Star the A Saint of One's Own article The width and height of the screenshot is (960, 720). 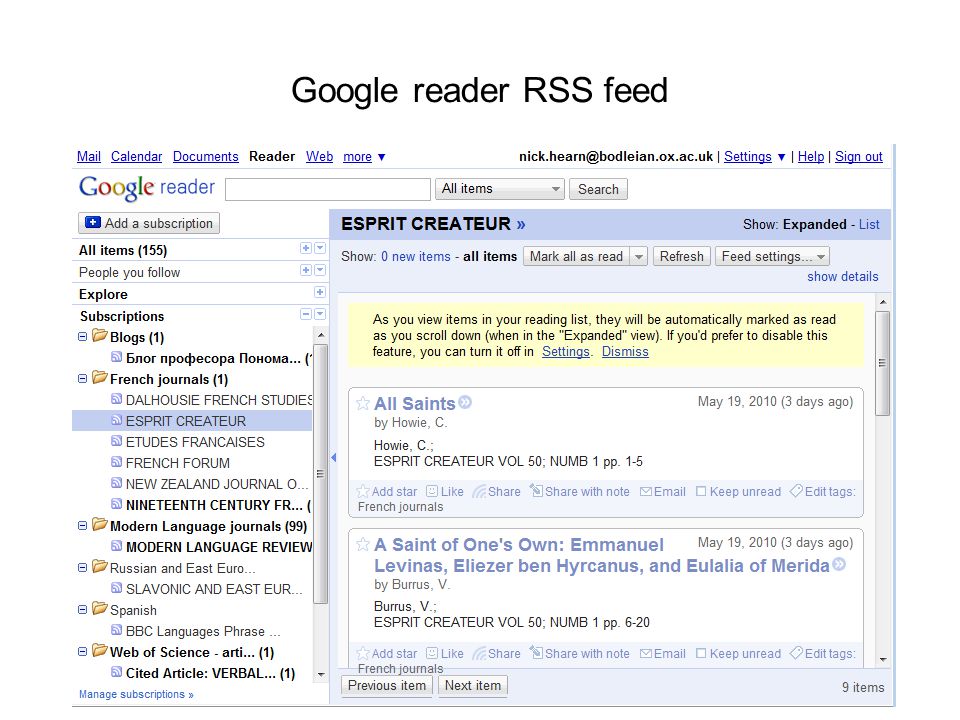(363, 544)
